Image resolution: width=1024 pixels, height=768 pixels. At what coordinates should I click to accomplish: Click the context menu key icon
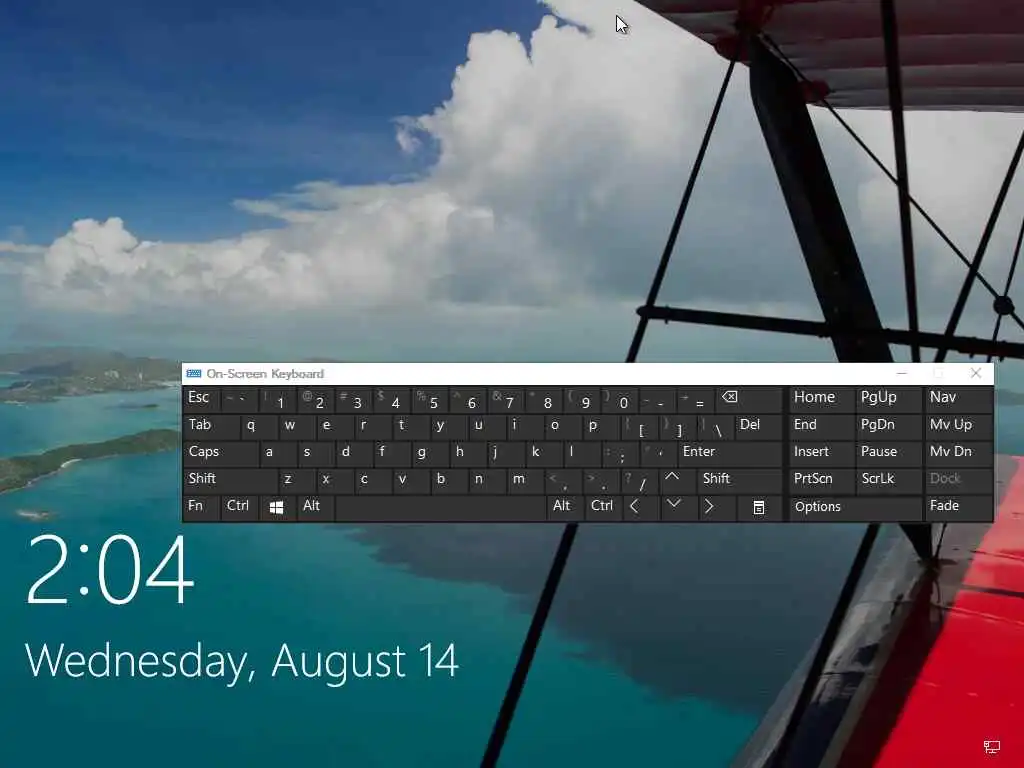tap(759, 507)
